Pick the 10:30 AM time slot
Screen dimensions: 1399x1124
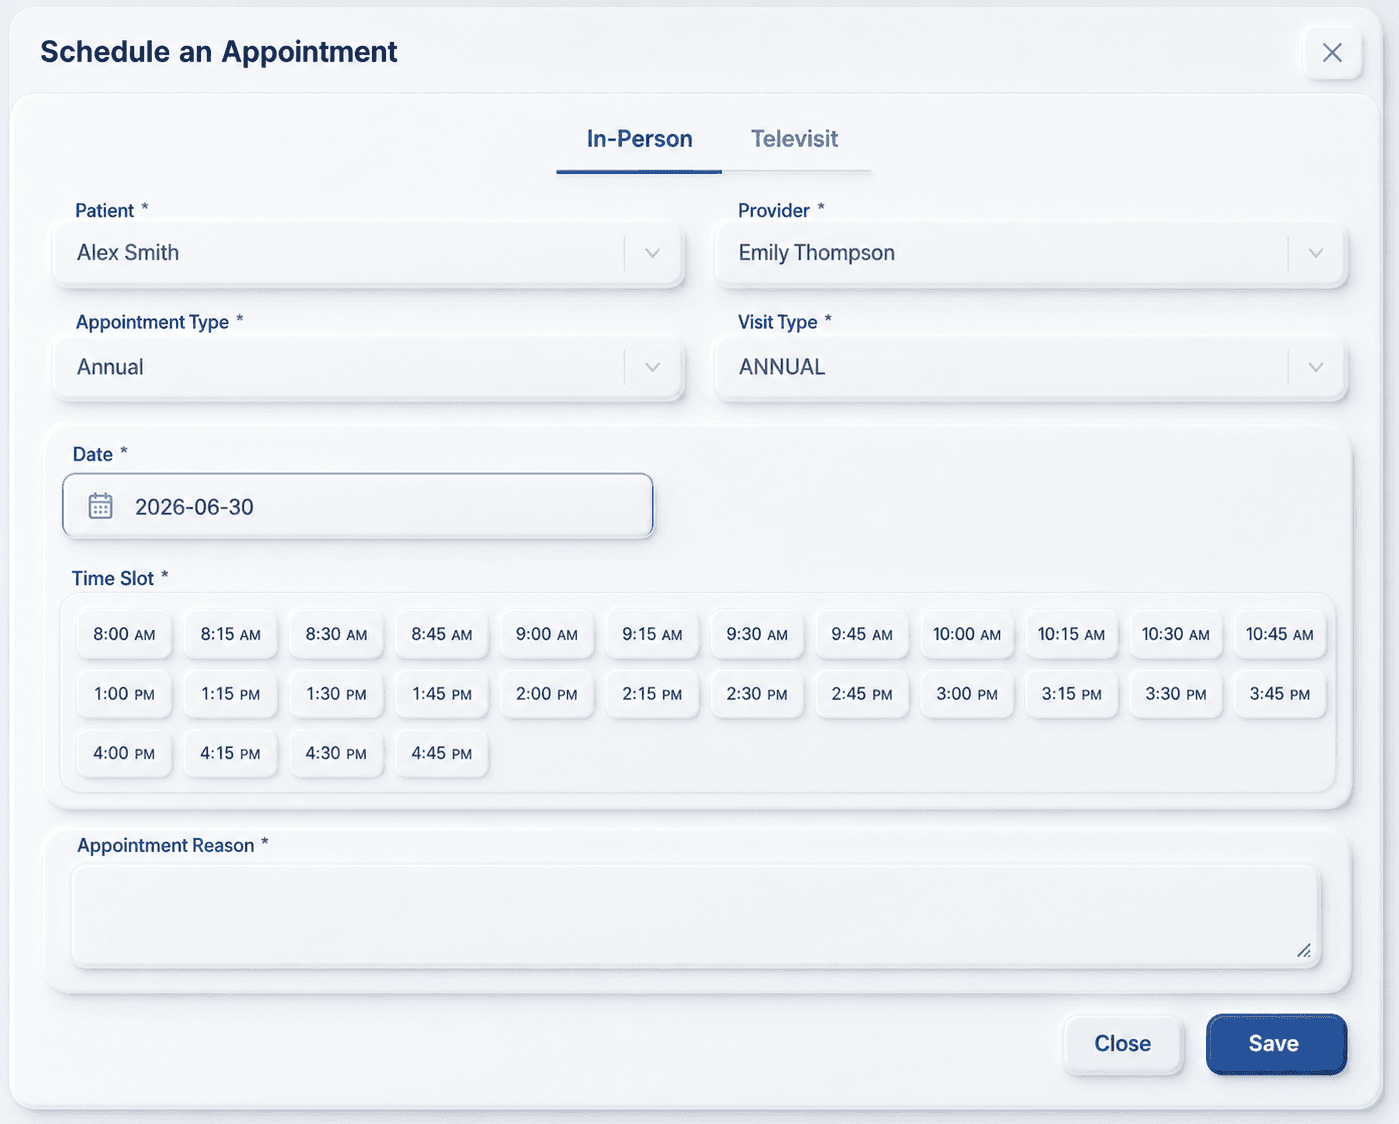(x=1176, y=634)
